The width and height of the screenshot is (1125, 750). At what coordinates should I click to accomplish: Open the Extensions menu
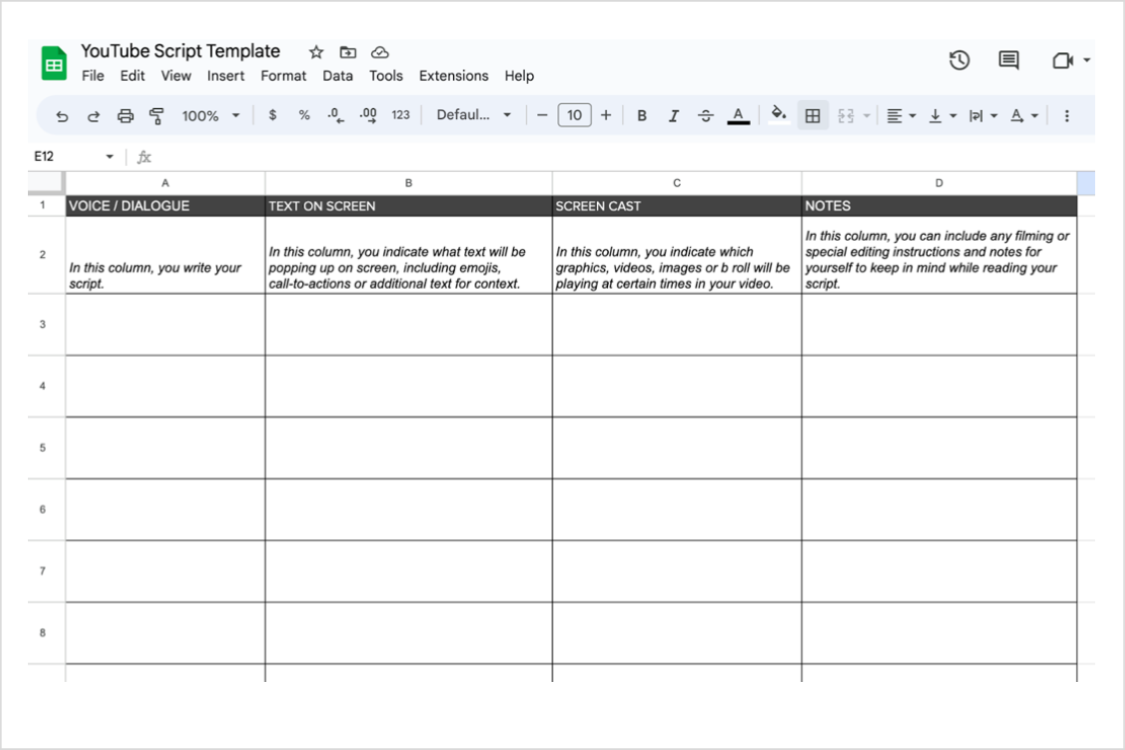pos(453,76)
